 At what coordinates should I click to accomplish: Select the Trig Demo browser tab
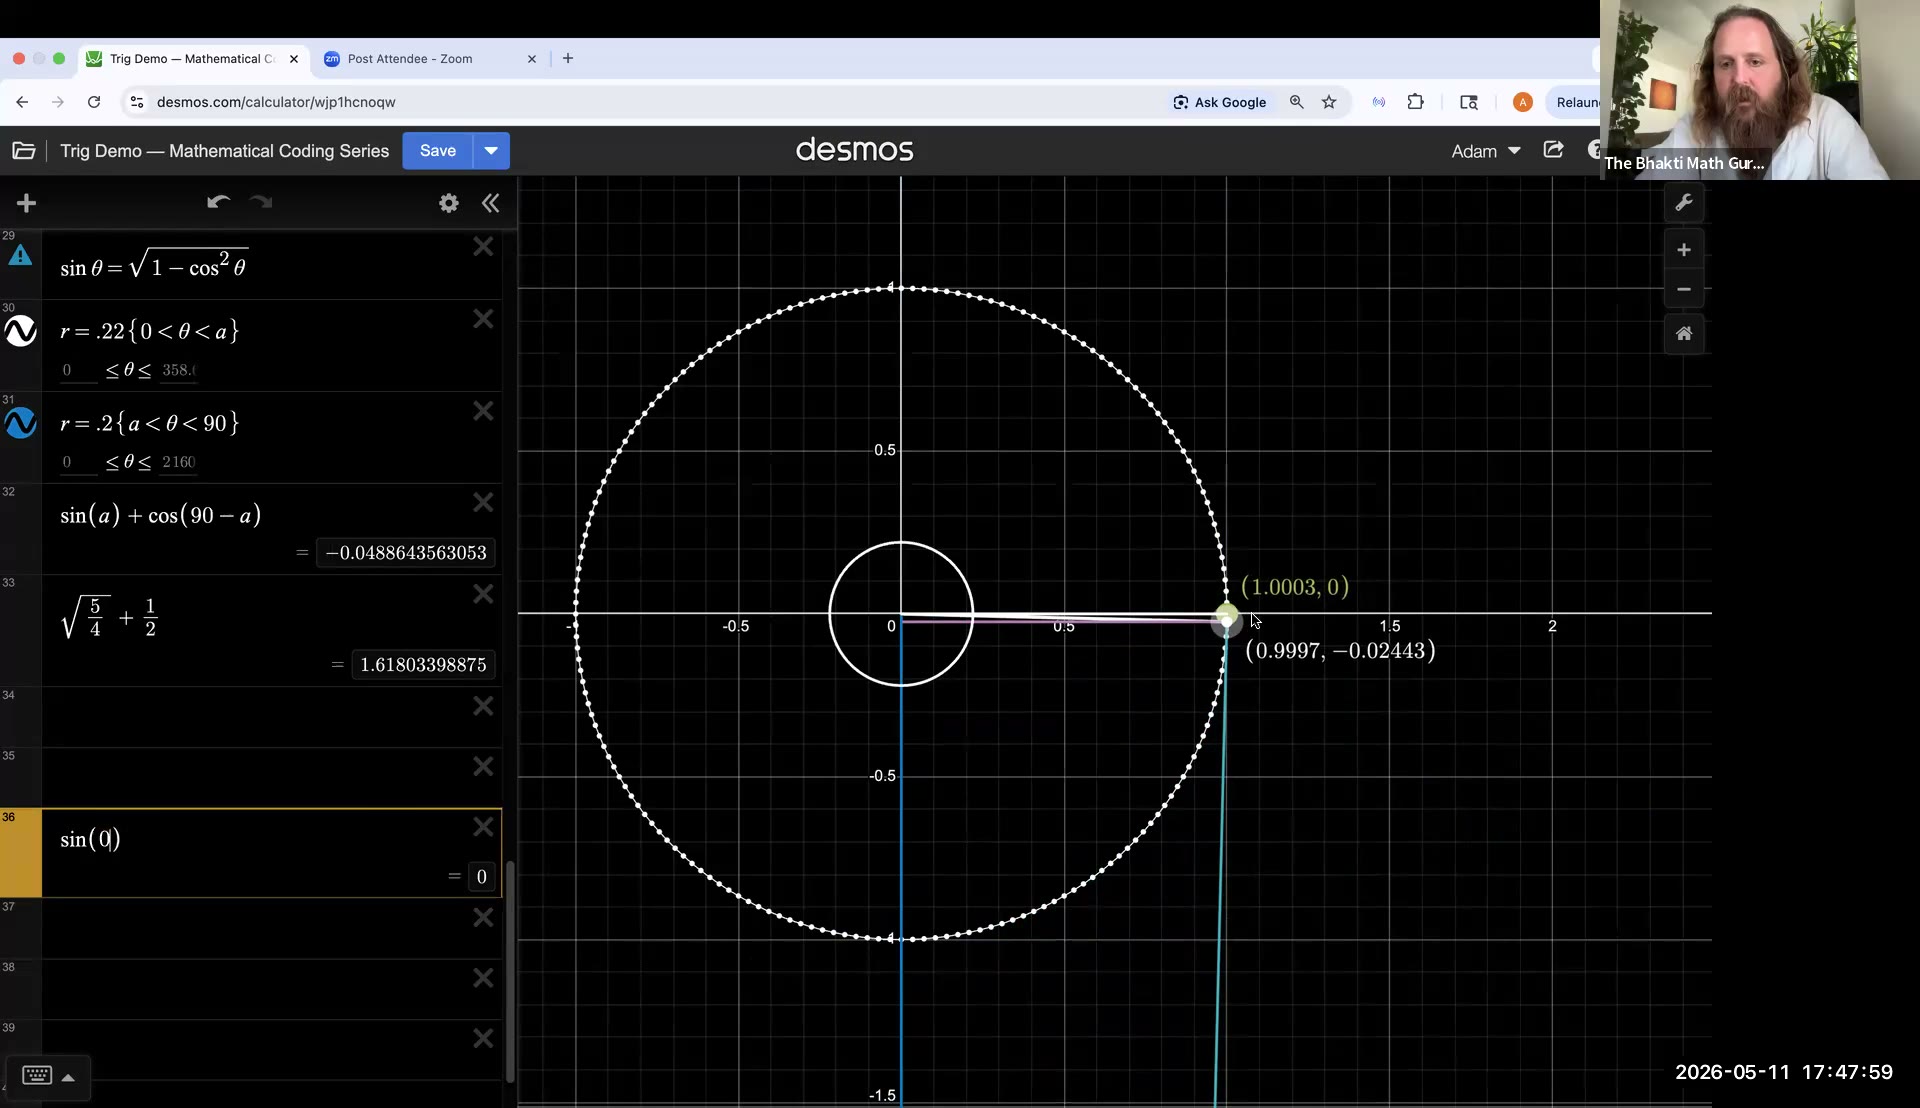pos(192,59)
